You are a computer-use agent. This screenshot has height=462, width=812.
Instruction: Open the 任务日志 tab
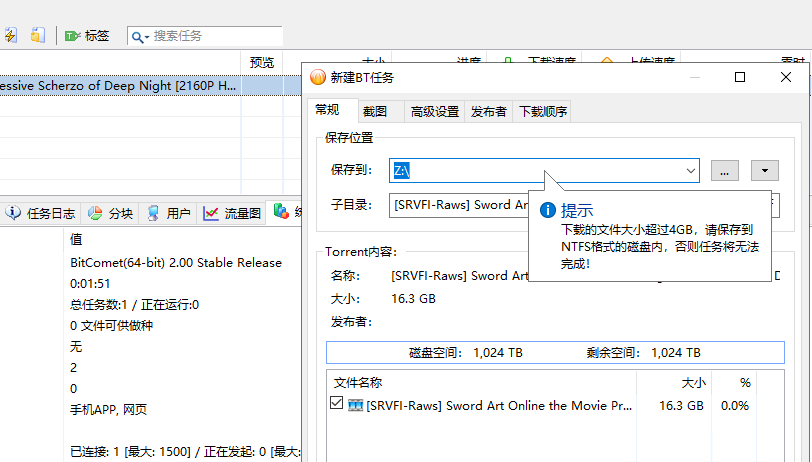(x=40, y=213)
